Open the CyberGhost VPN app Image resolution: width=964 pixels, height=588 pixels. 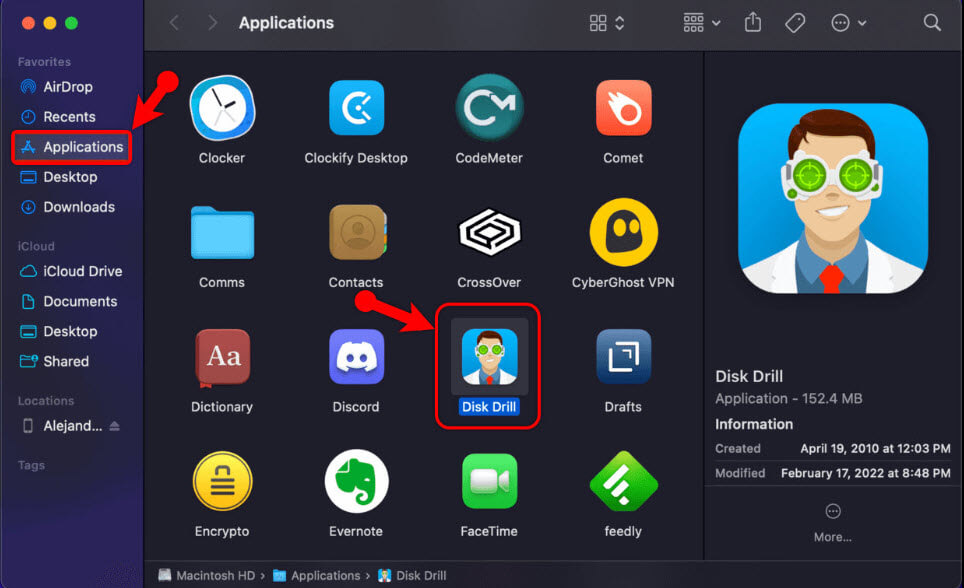point(623,232)
